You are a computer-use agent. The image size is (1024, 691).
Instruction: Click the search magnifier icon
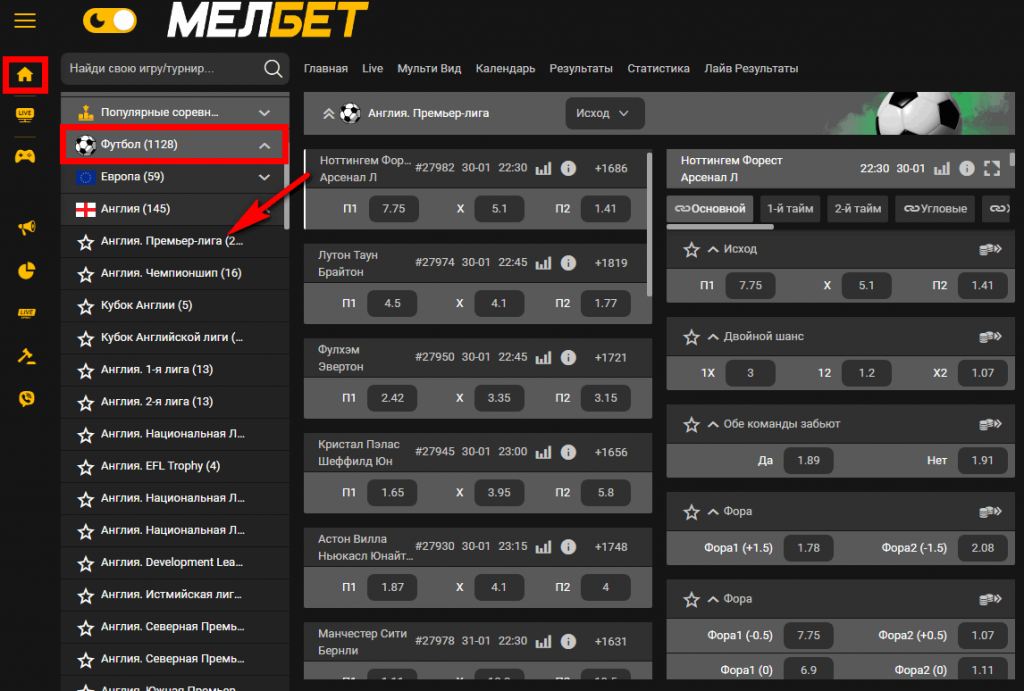click(273, 69)
